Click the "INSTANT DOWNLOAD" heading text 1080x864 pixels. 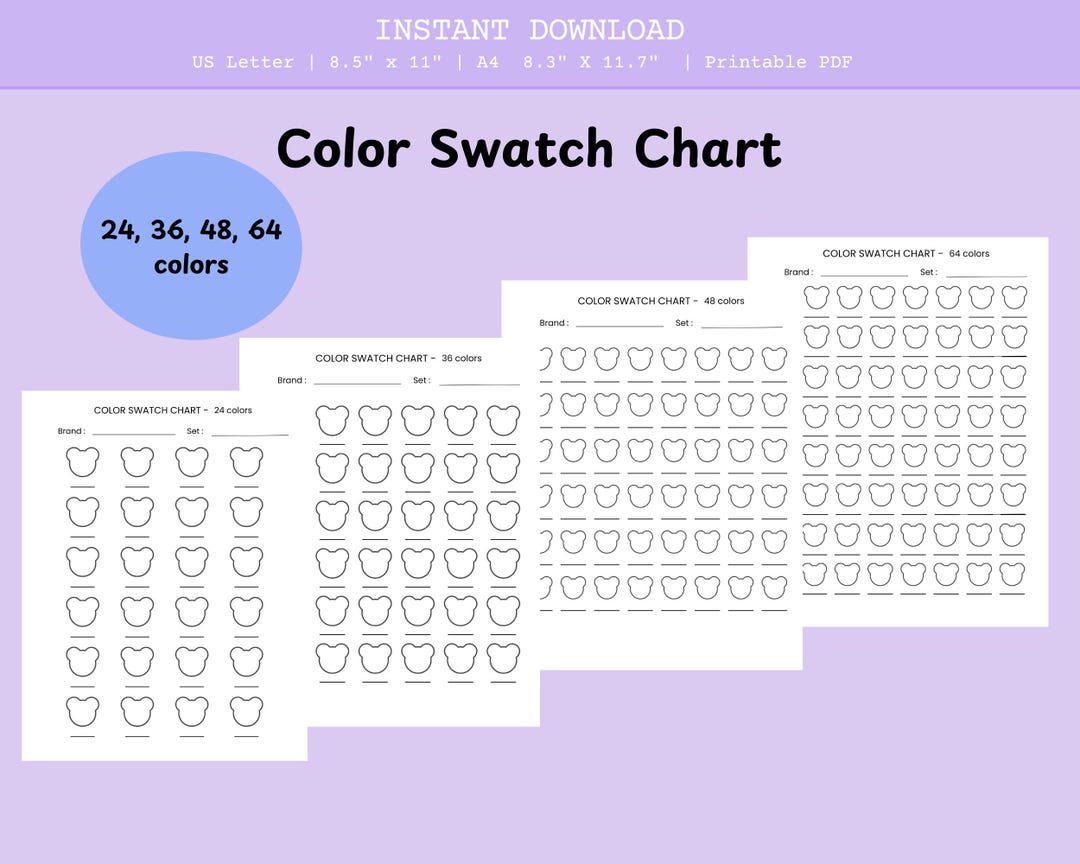pos(529,30)
